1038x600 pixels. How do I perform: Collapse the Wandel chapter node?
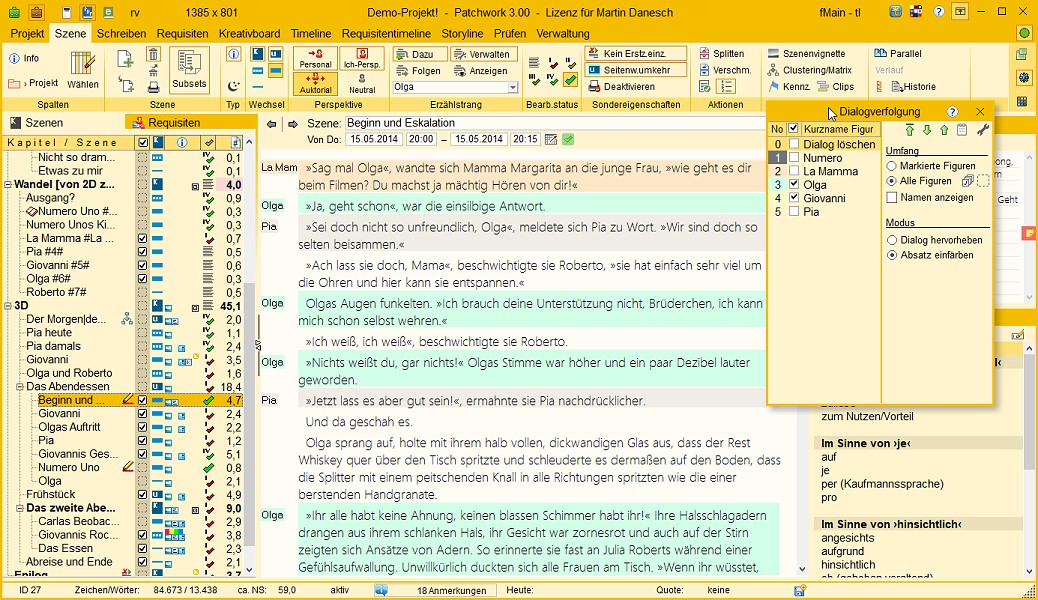8,185
